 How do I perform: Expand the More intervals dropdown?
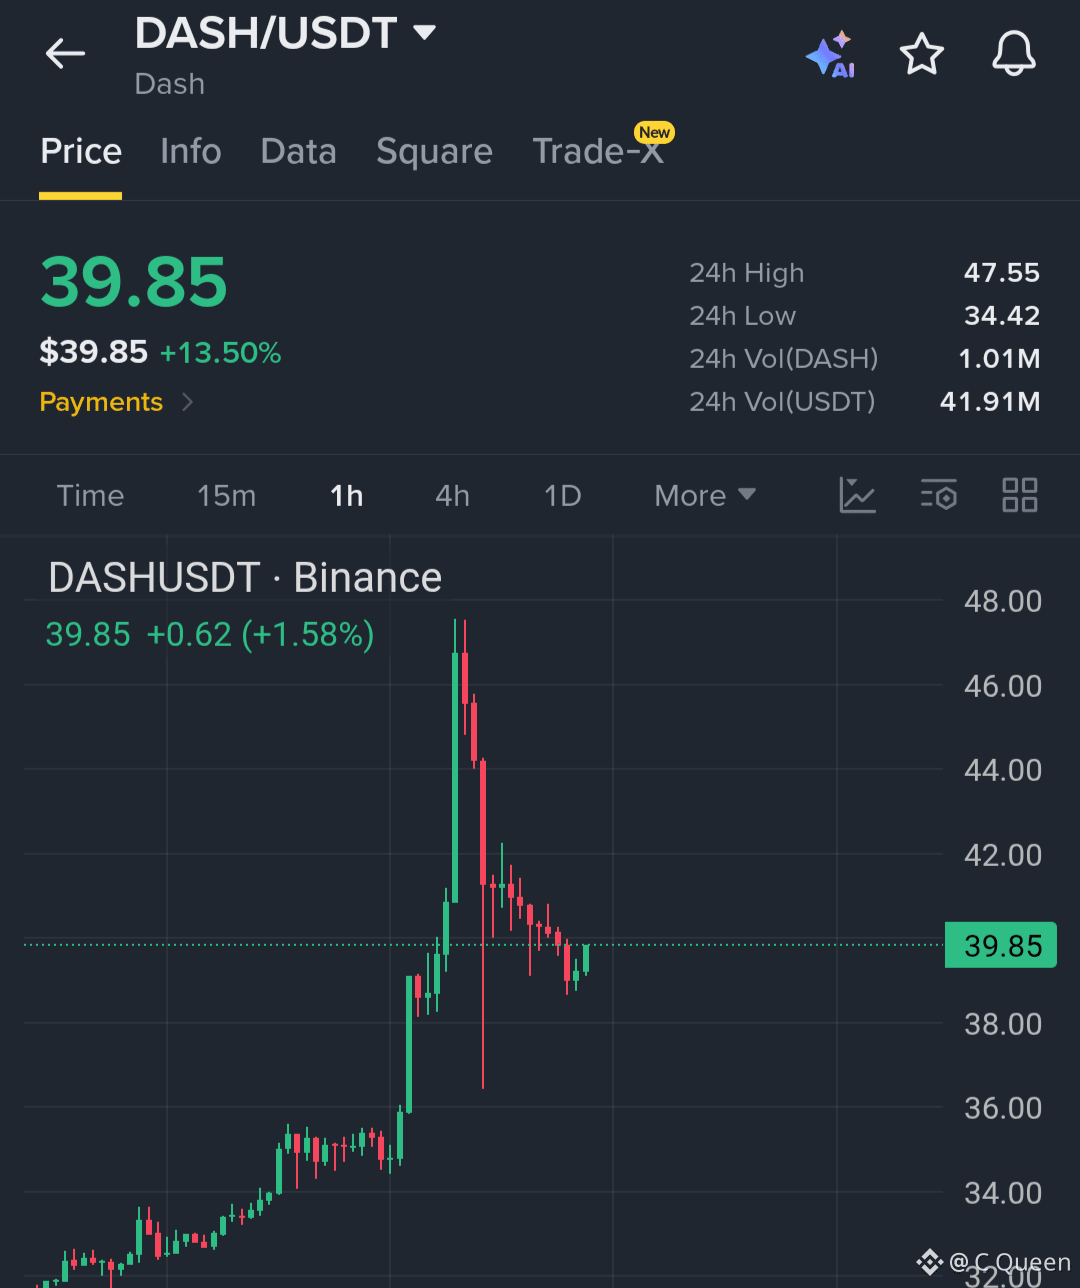[705, 496]
